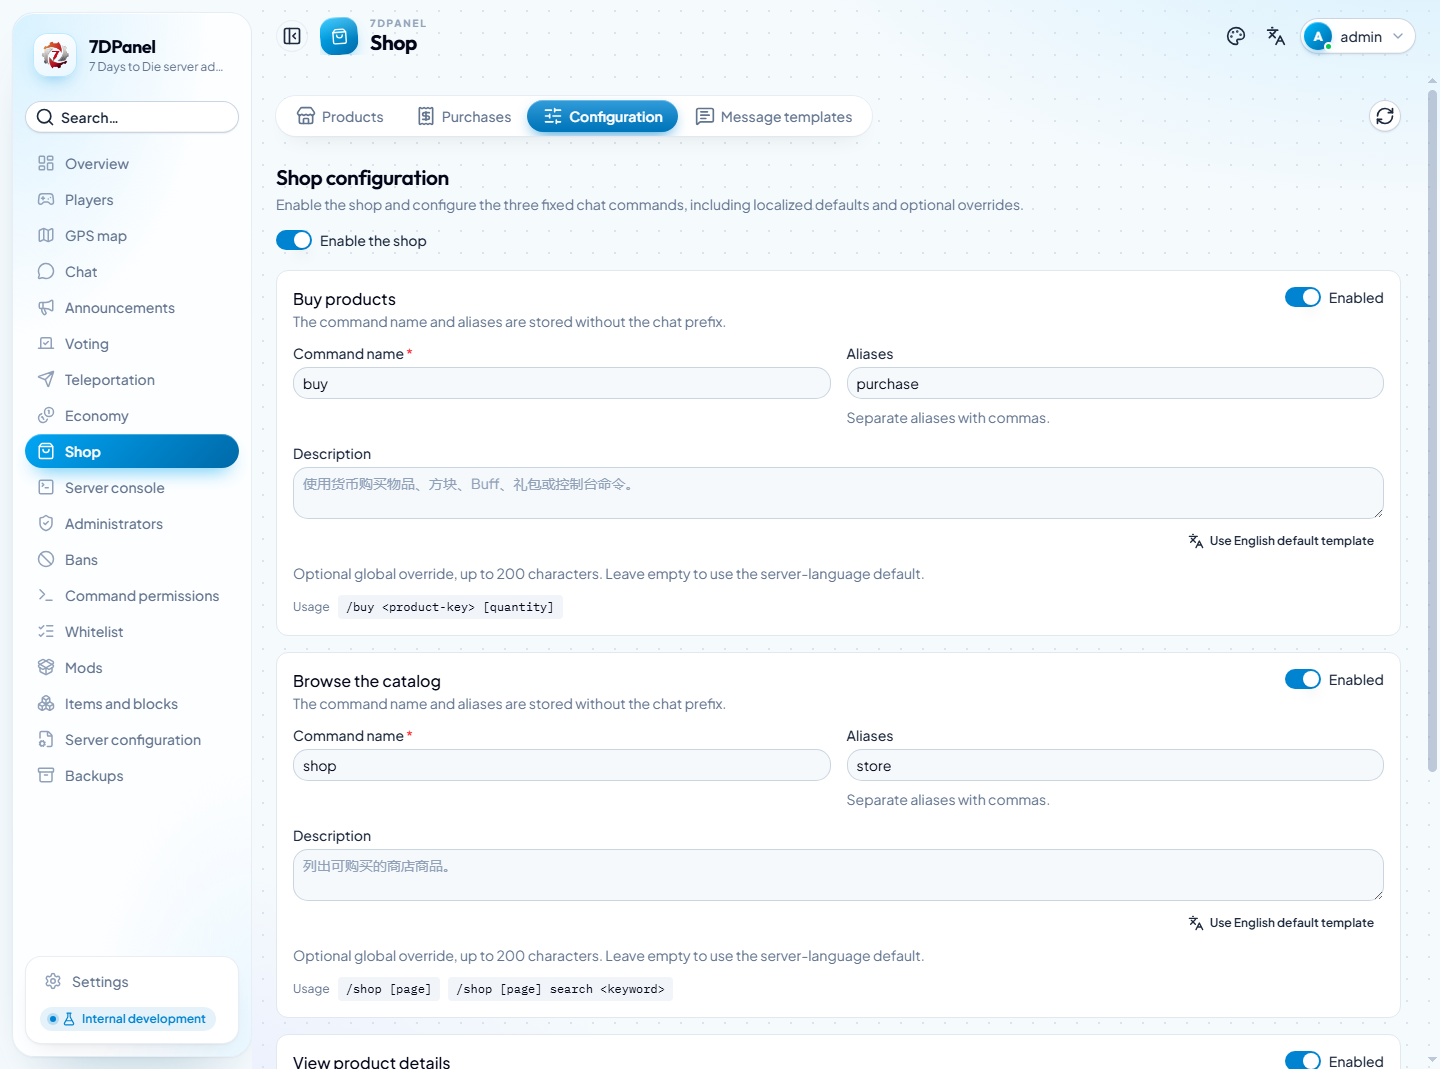1440x1069 pixels.
Task: Toggle Buy products Enabled switch
Action: (1303, 297)
